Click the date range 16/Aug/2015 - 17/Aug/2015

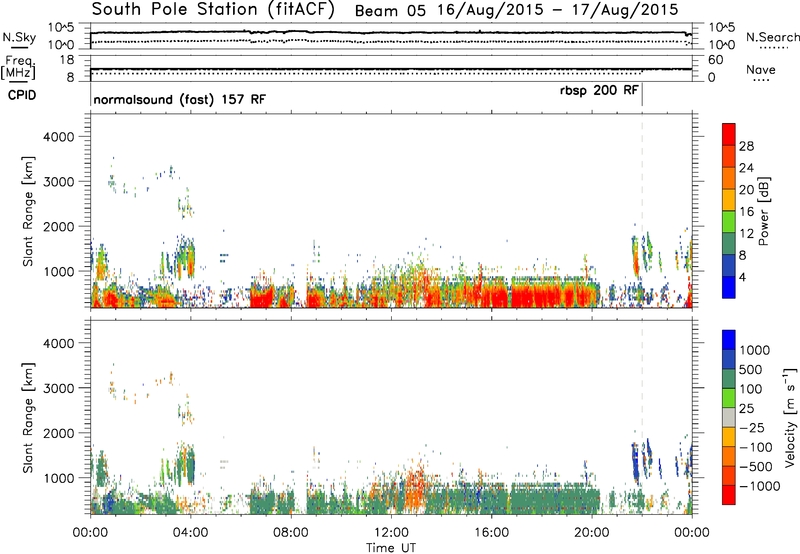558,10
